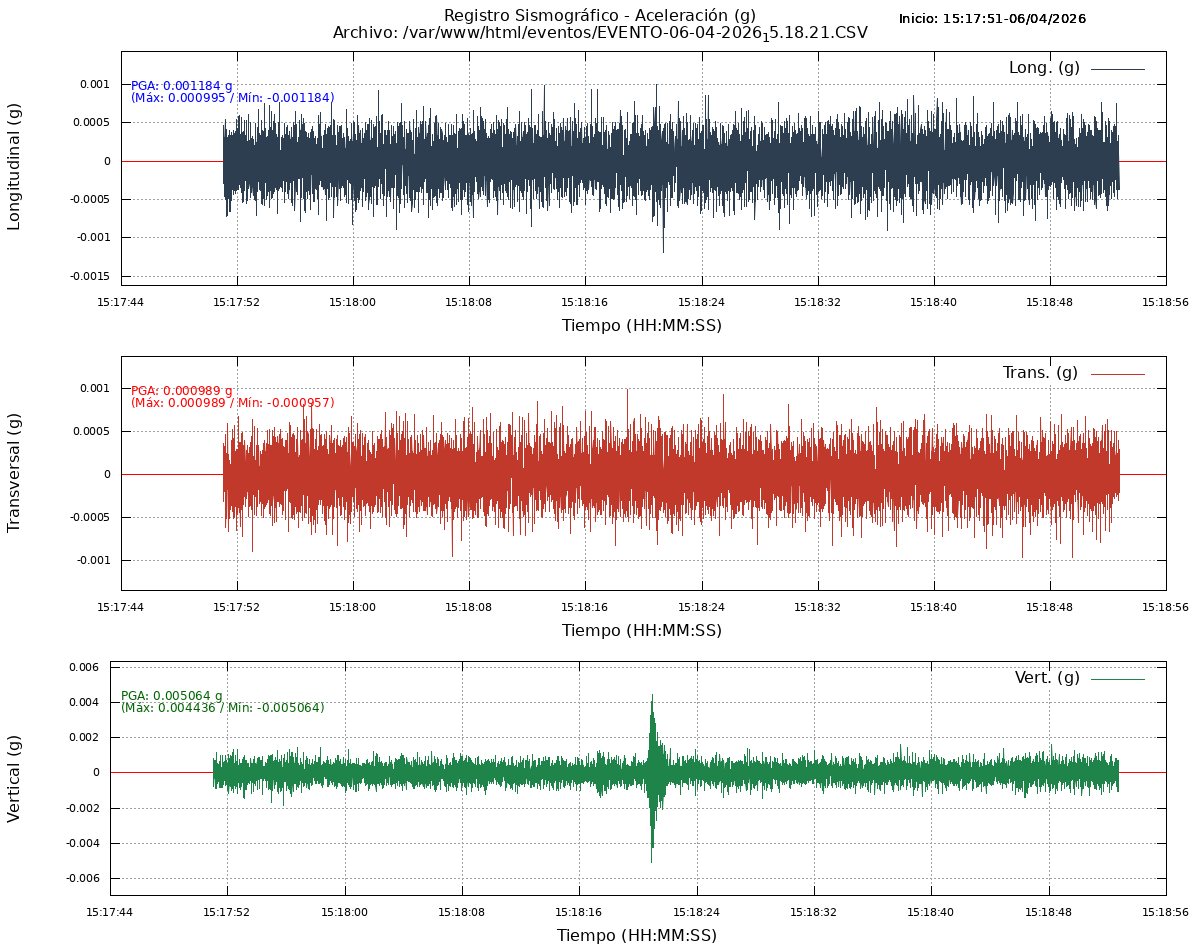
Task: Select the Vert. legend line sample
Action: (x=1117, y=679)
